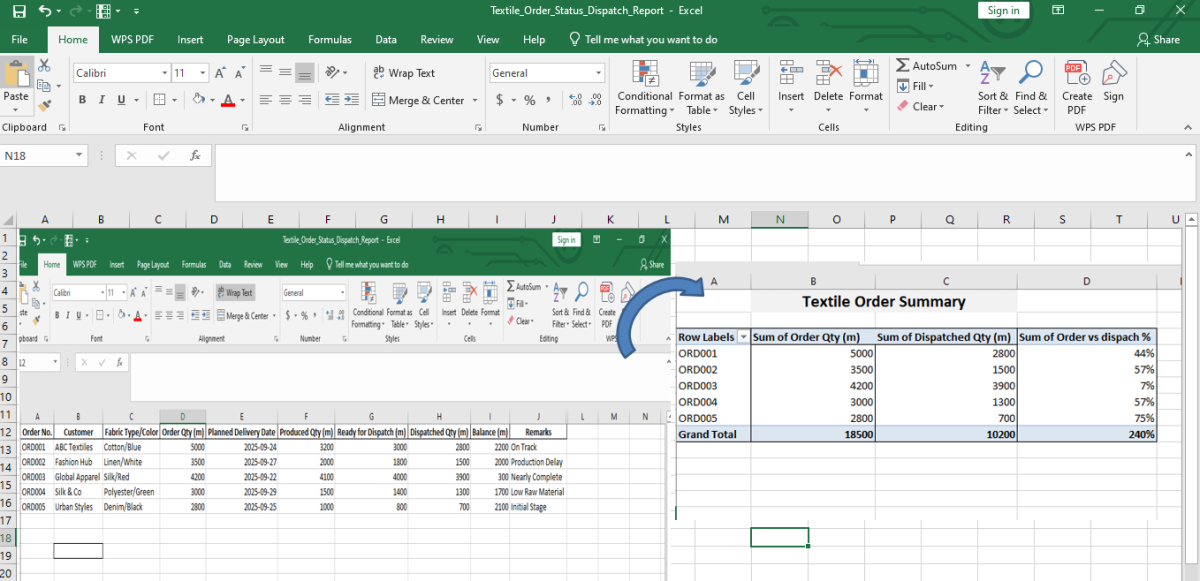Click the Sign in button

[1003, 11]
